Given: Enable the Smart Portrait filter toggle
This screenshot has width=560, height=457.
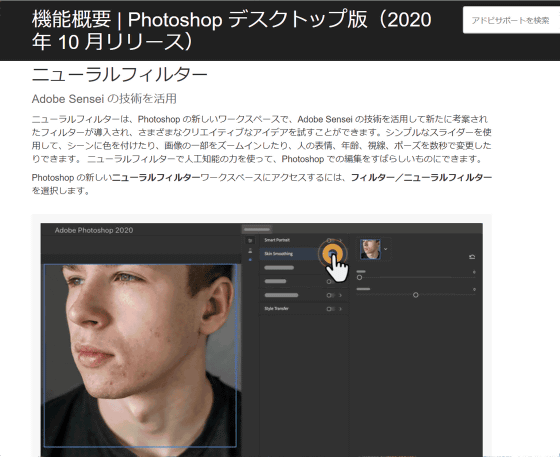Looking at the screenshot, I should point(330,240).
